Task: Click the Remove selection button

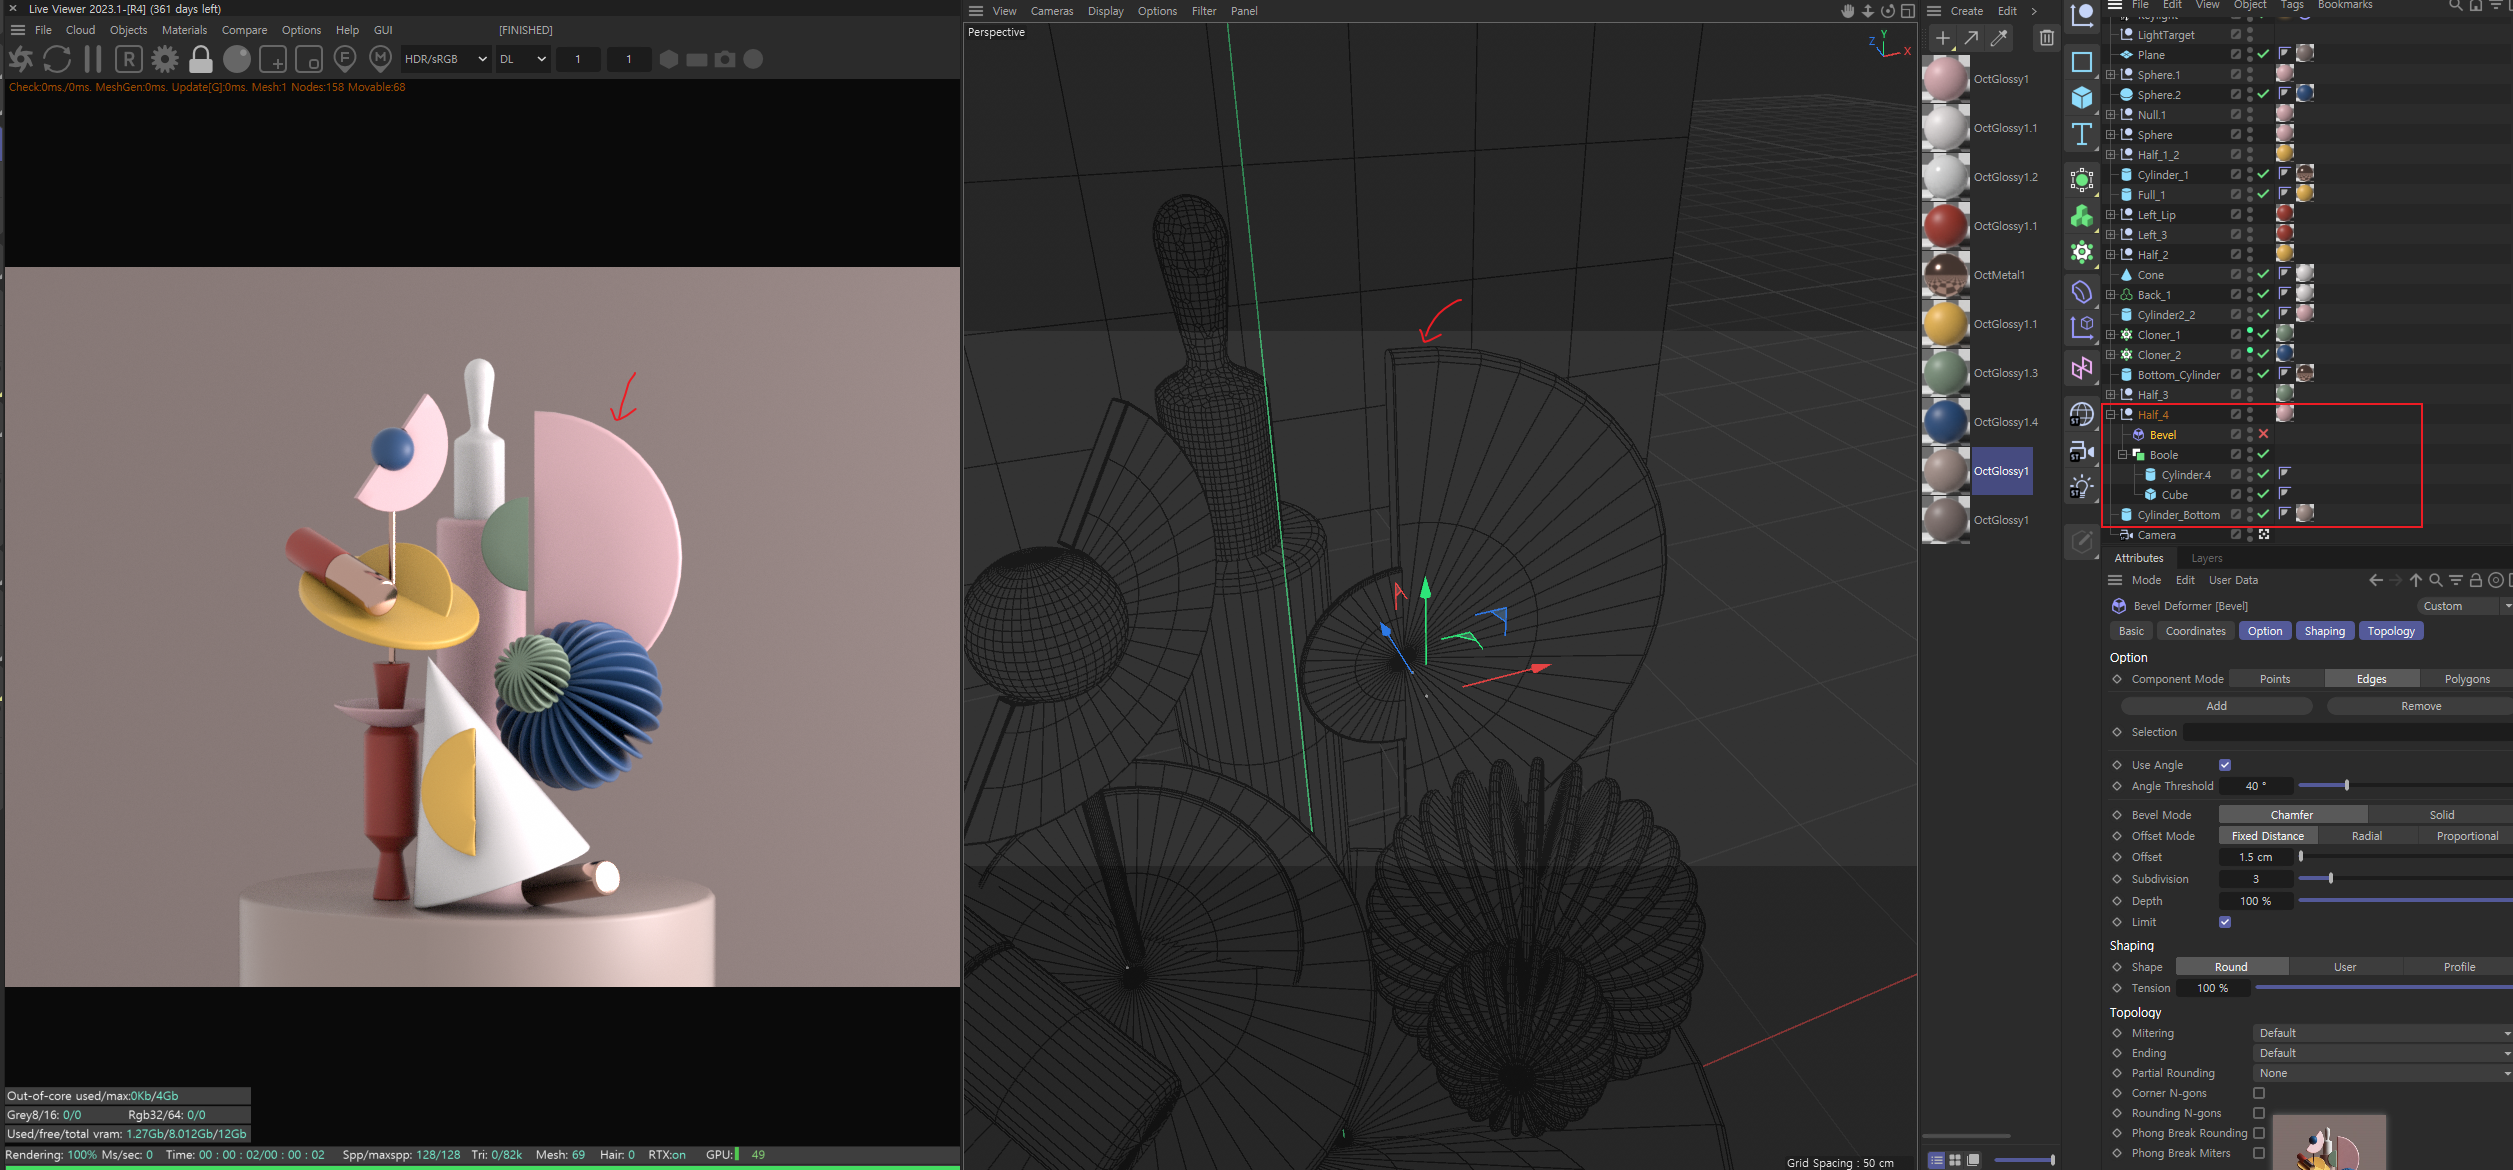Action: point(2420,706)
